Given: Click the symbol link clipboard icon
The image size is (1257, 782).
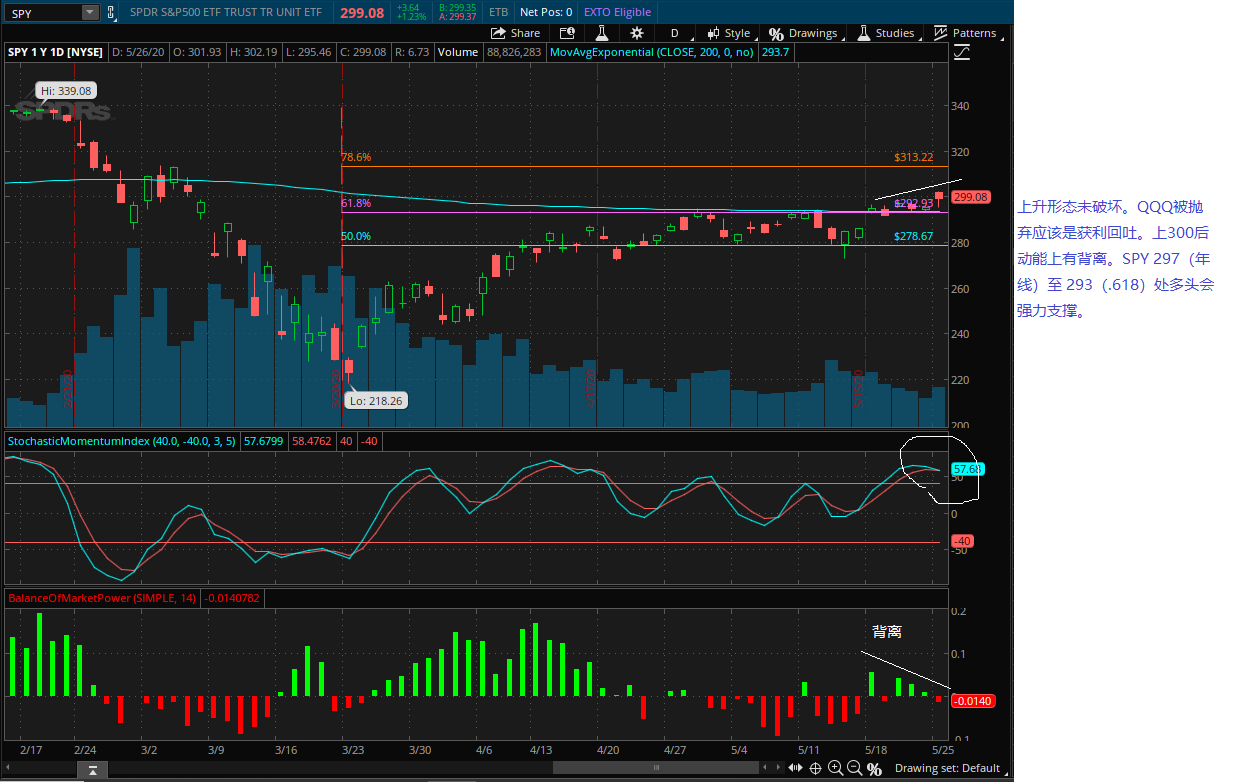Looking at the screenshot, I should coord(112,13).
